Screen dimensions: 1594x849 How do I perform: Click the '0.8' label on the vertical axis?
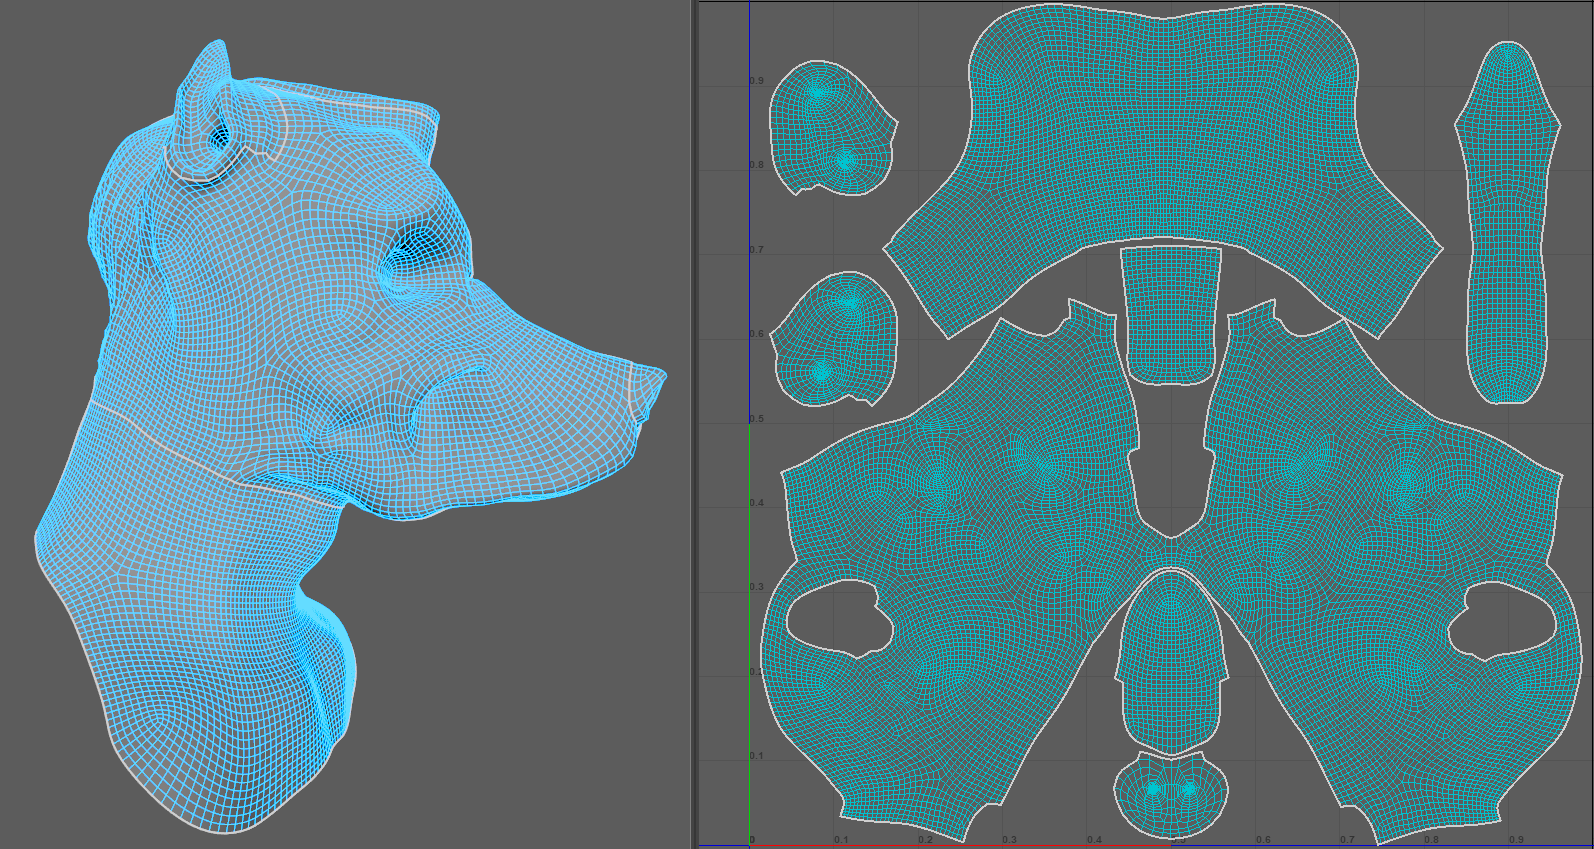[x=757, y=165]
